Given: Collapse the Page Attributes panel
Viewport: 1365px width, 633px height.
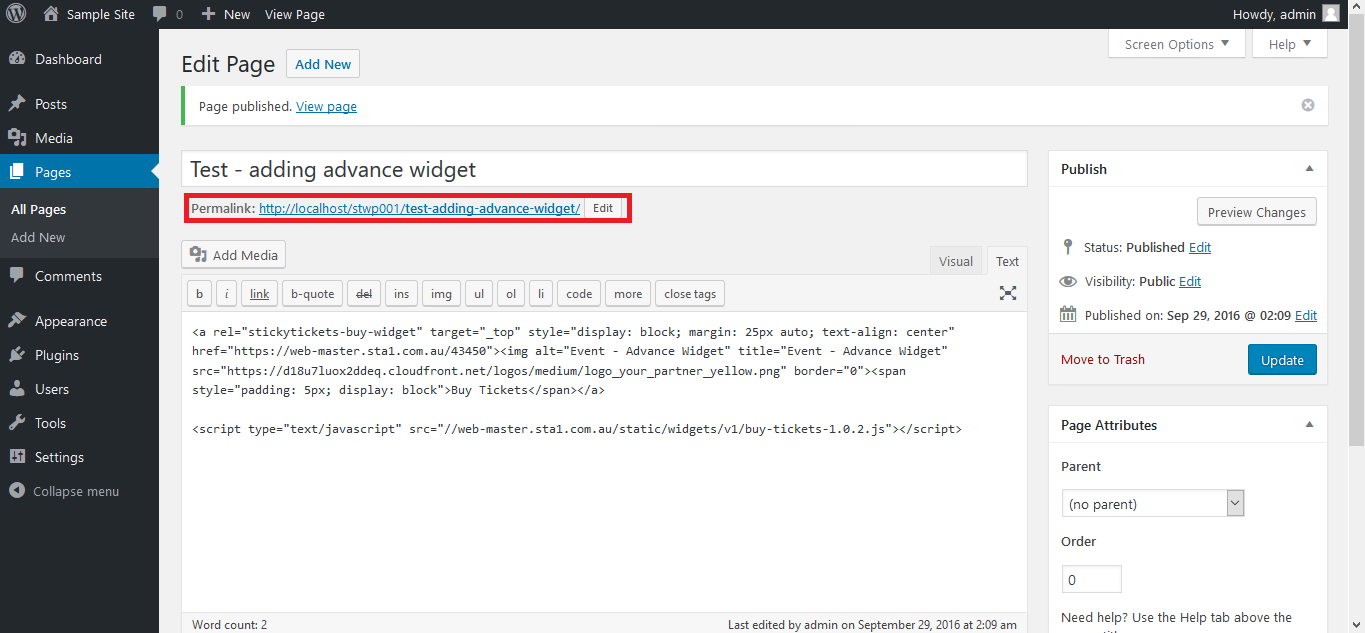Looking at the screenshot, I should (x=1310, y=425).
